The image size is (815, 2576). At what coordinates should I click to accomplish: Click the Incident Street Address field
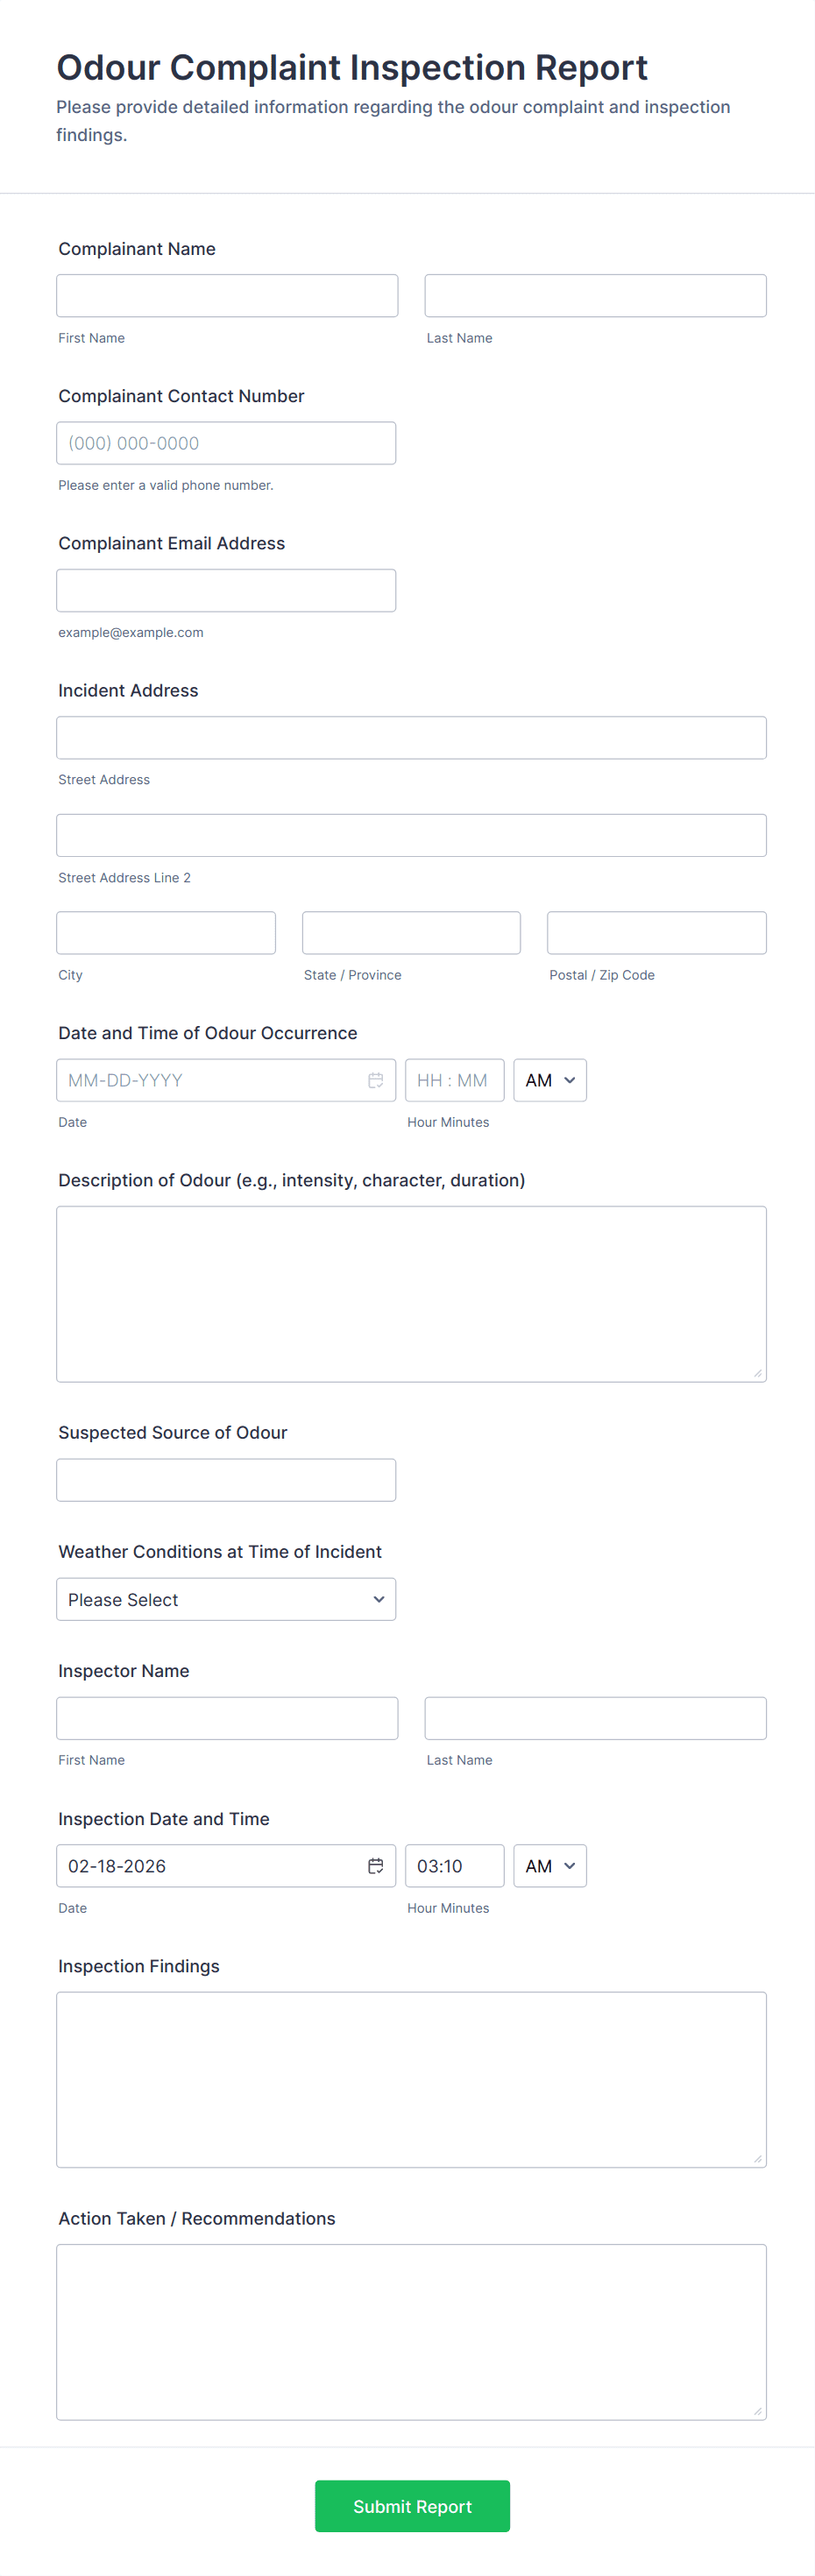411,738
